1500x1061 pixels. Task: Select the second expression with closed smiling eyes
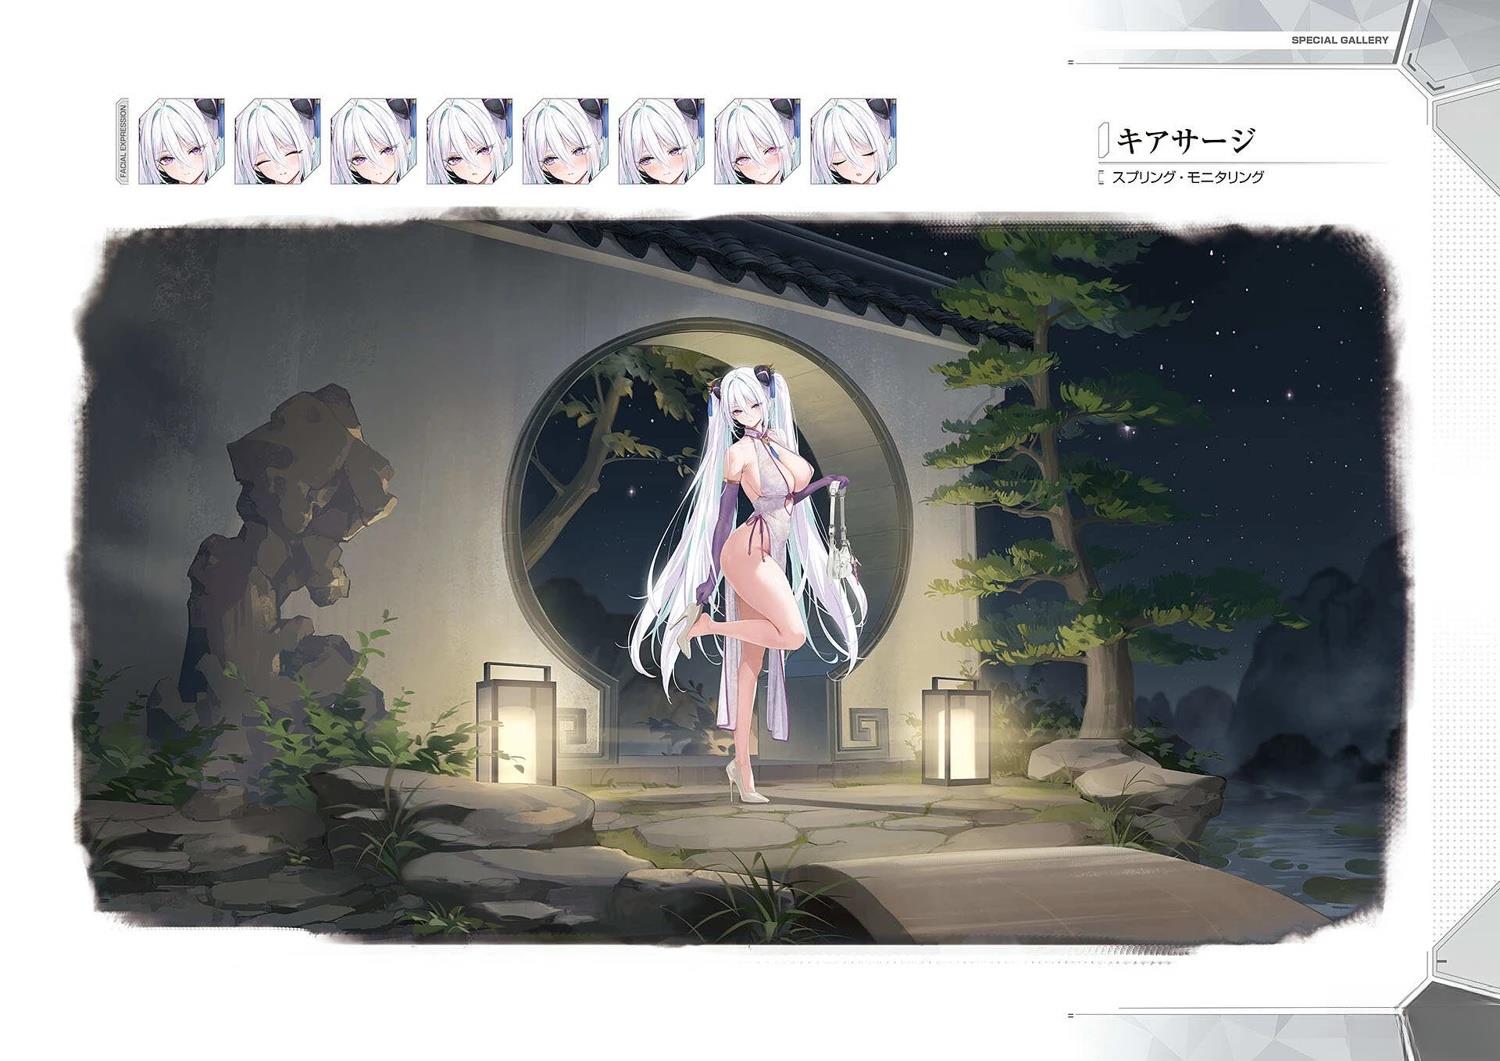pos(277,141)
